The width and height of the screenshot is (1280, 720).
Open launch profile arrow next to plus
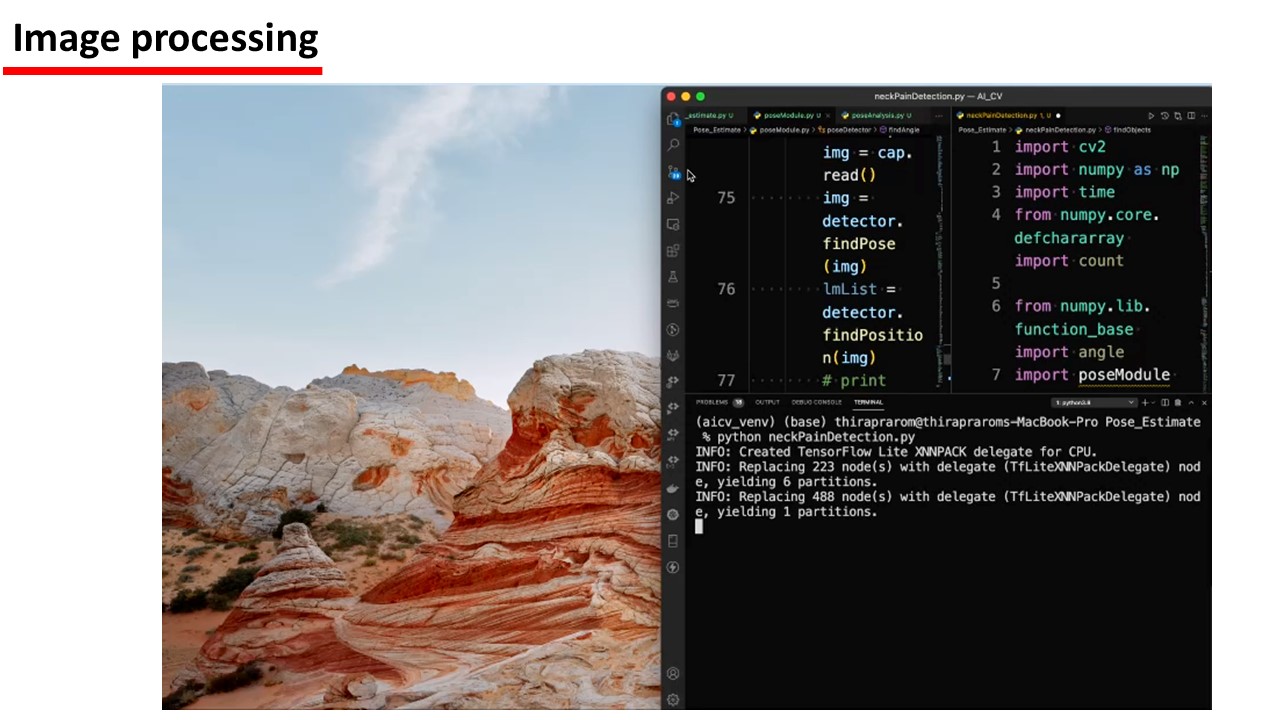[x=1154, y=402]
